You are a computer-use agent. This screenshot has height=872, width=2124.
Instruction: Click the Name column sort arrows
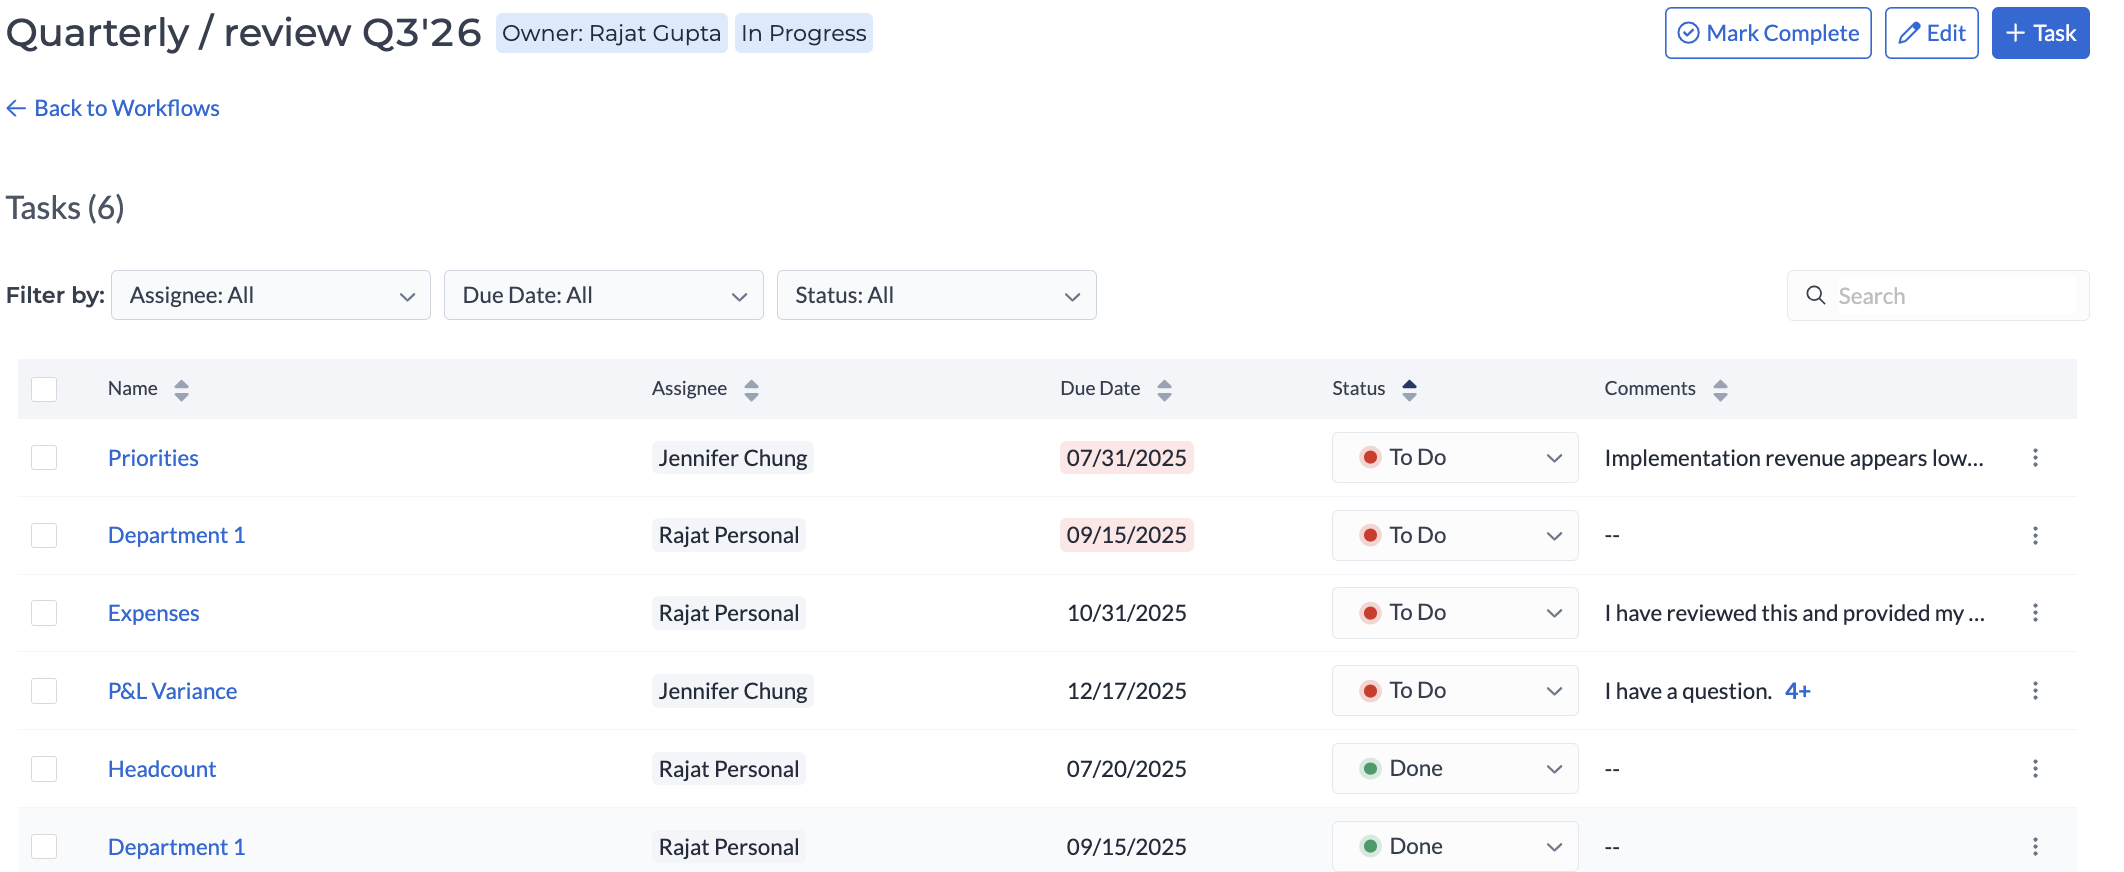(x=181, y=389)
